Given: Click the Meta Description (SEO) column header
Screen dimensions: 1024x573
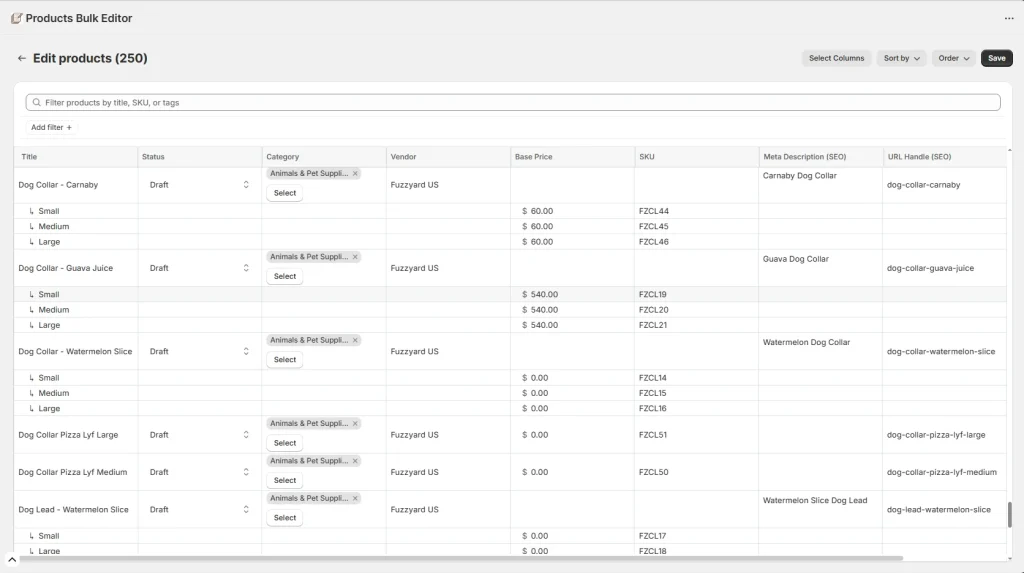Looking at the screenshot, I should pyautogui.click(x=821, y=157).
